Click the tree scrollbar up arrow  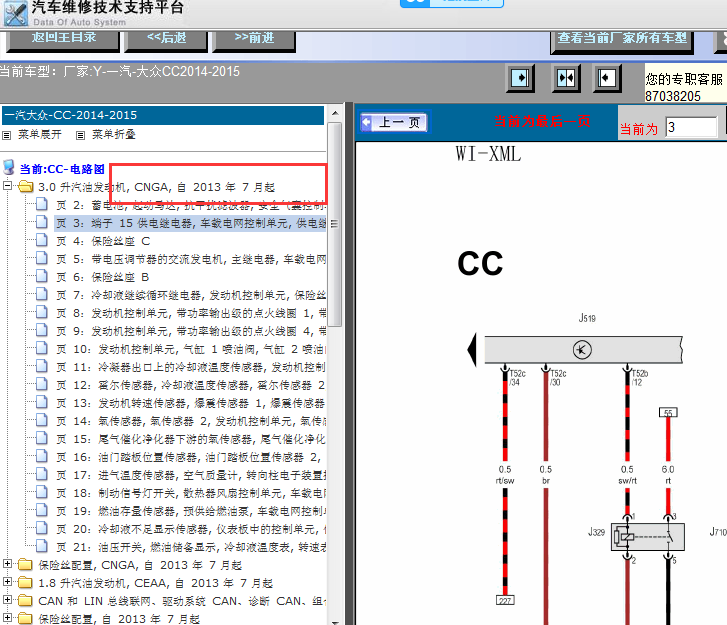pyautogui.click(x=335, y=113)
